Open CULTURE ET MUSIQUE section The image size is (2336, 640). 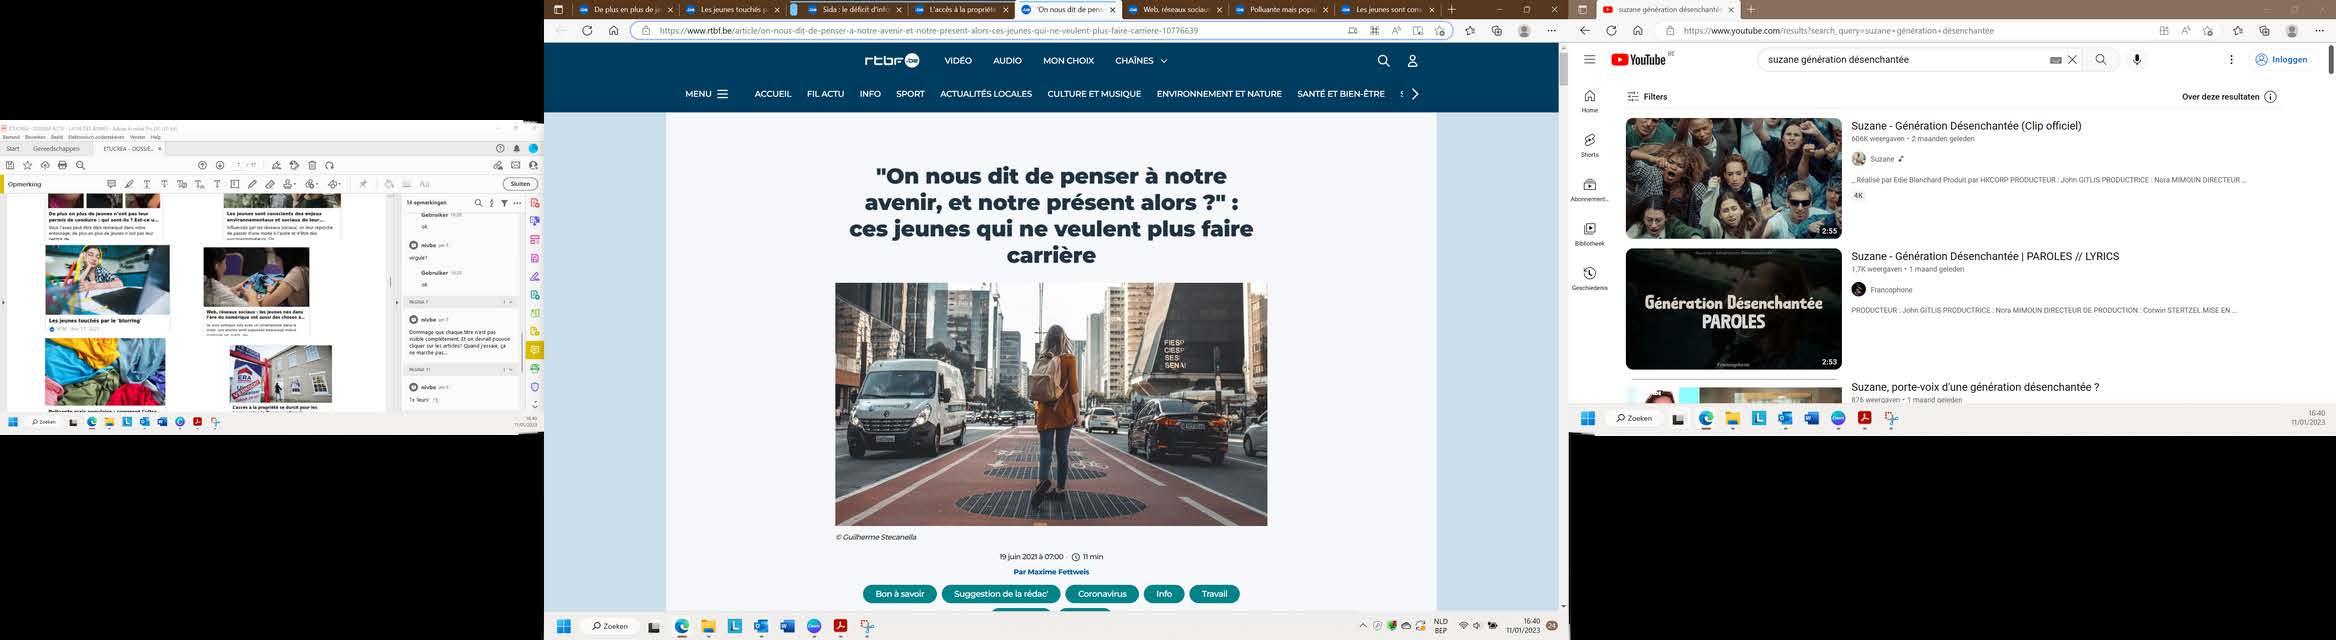(1094, 94)
